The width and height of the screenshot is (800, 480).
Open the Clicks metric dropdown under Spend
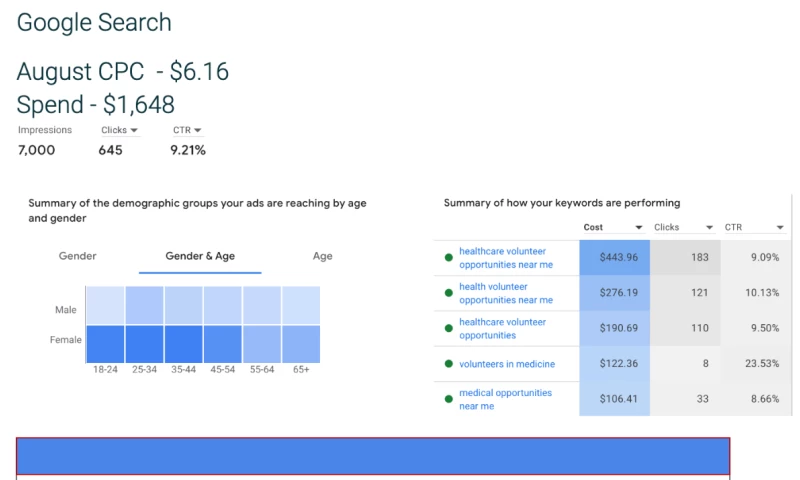pyautogui.click(x=134, y=130)
